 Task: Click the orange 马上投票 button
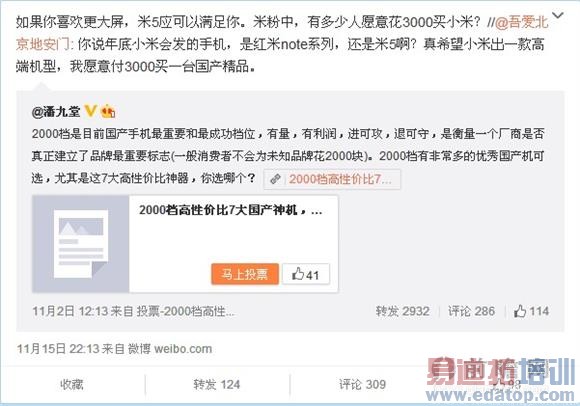245,274
